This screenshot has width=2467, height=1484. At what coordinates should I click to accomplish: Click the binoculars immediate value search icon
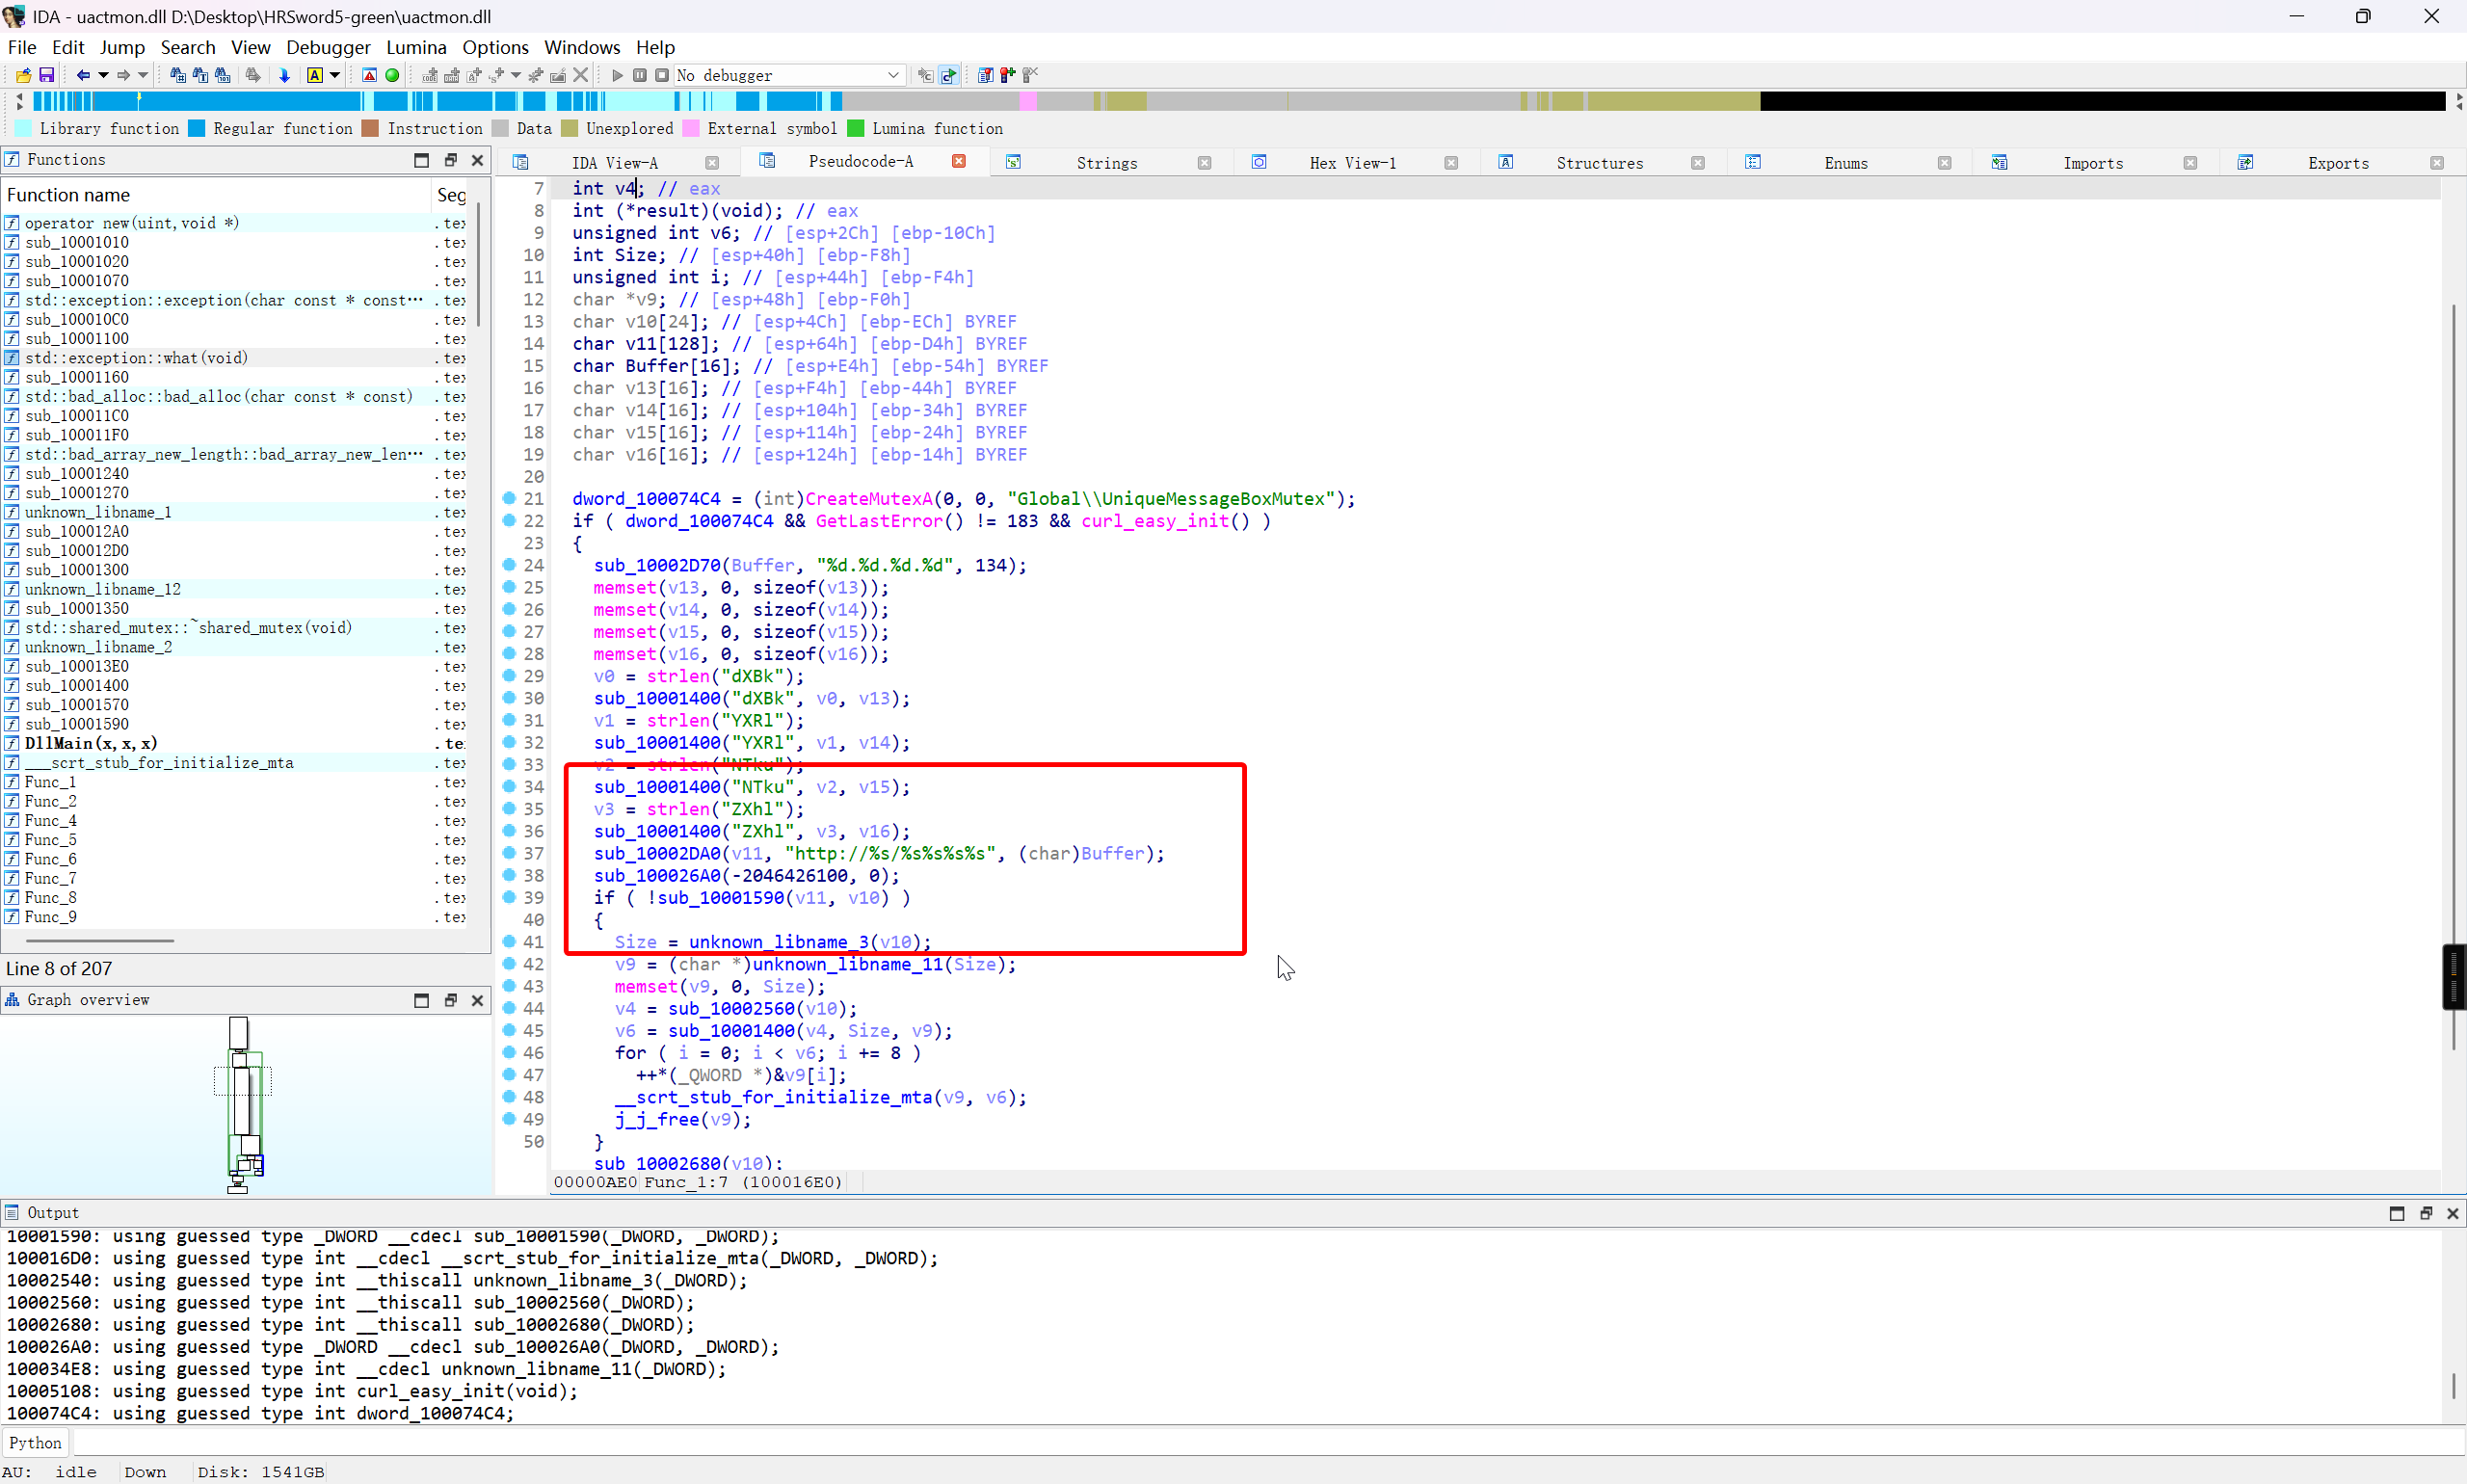(x=178, y=75)
